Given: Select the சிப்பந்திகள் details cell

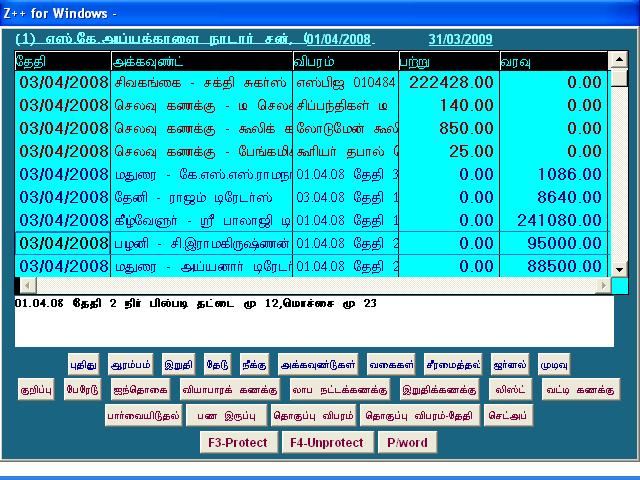Looking at the screenshot, I should (x=346, y=105).
